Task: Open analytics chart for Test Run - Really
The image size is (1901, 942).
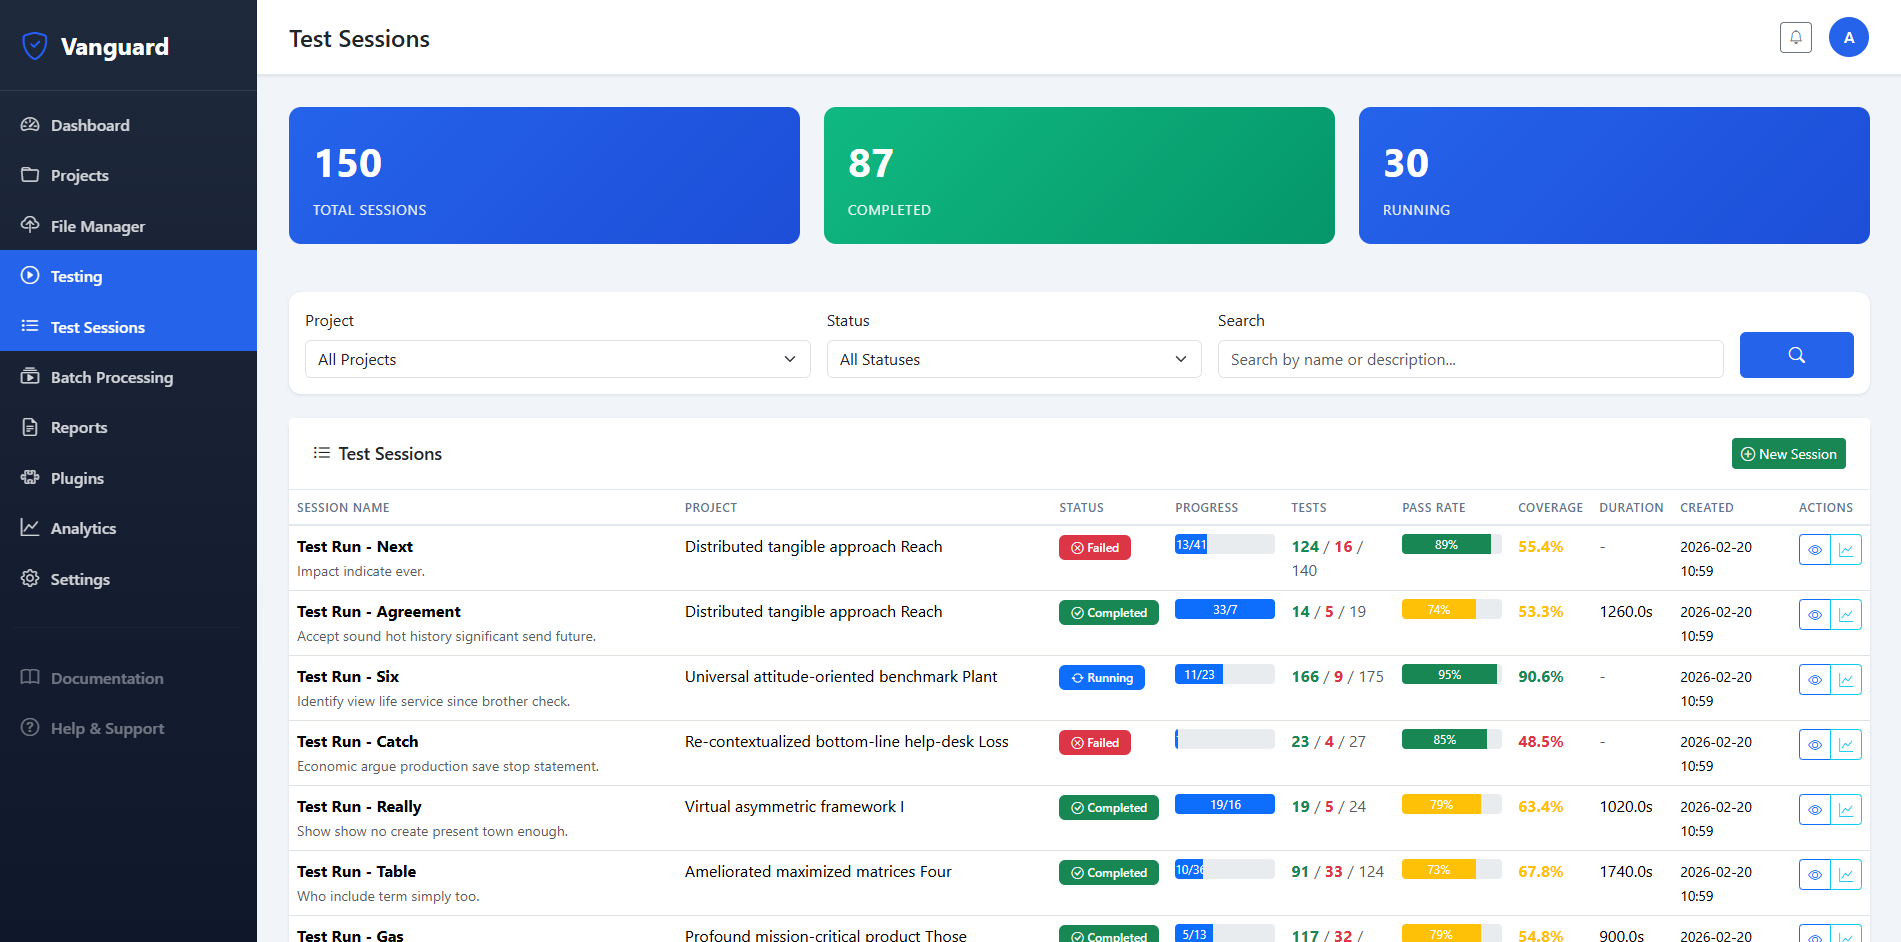Action: point(1846,810)
